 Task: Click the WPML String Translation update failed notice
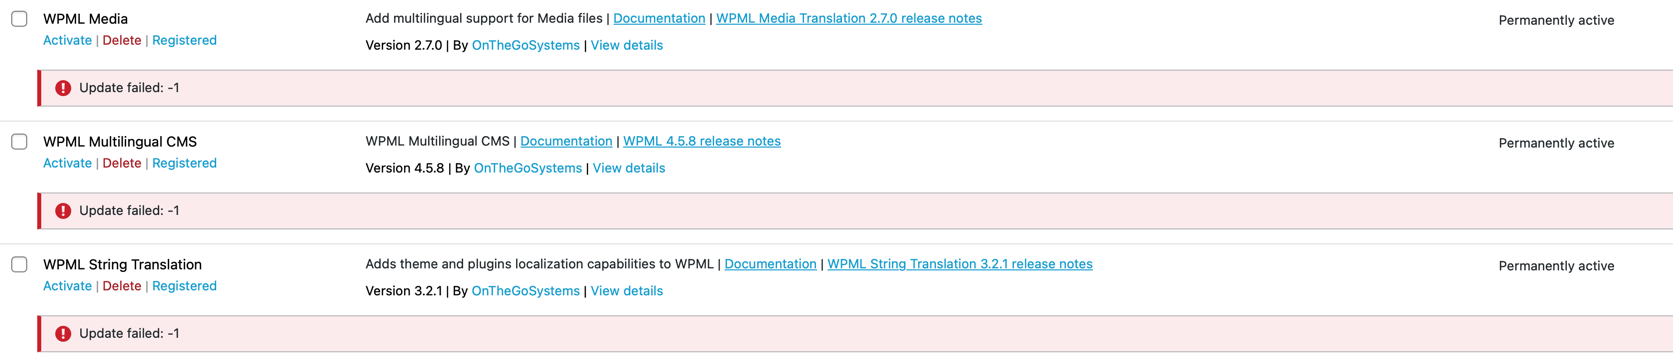[x=855, y=334]
